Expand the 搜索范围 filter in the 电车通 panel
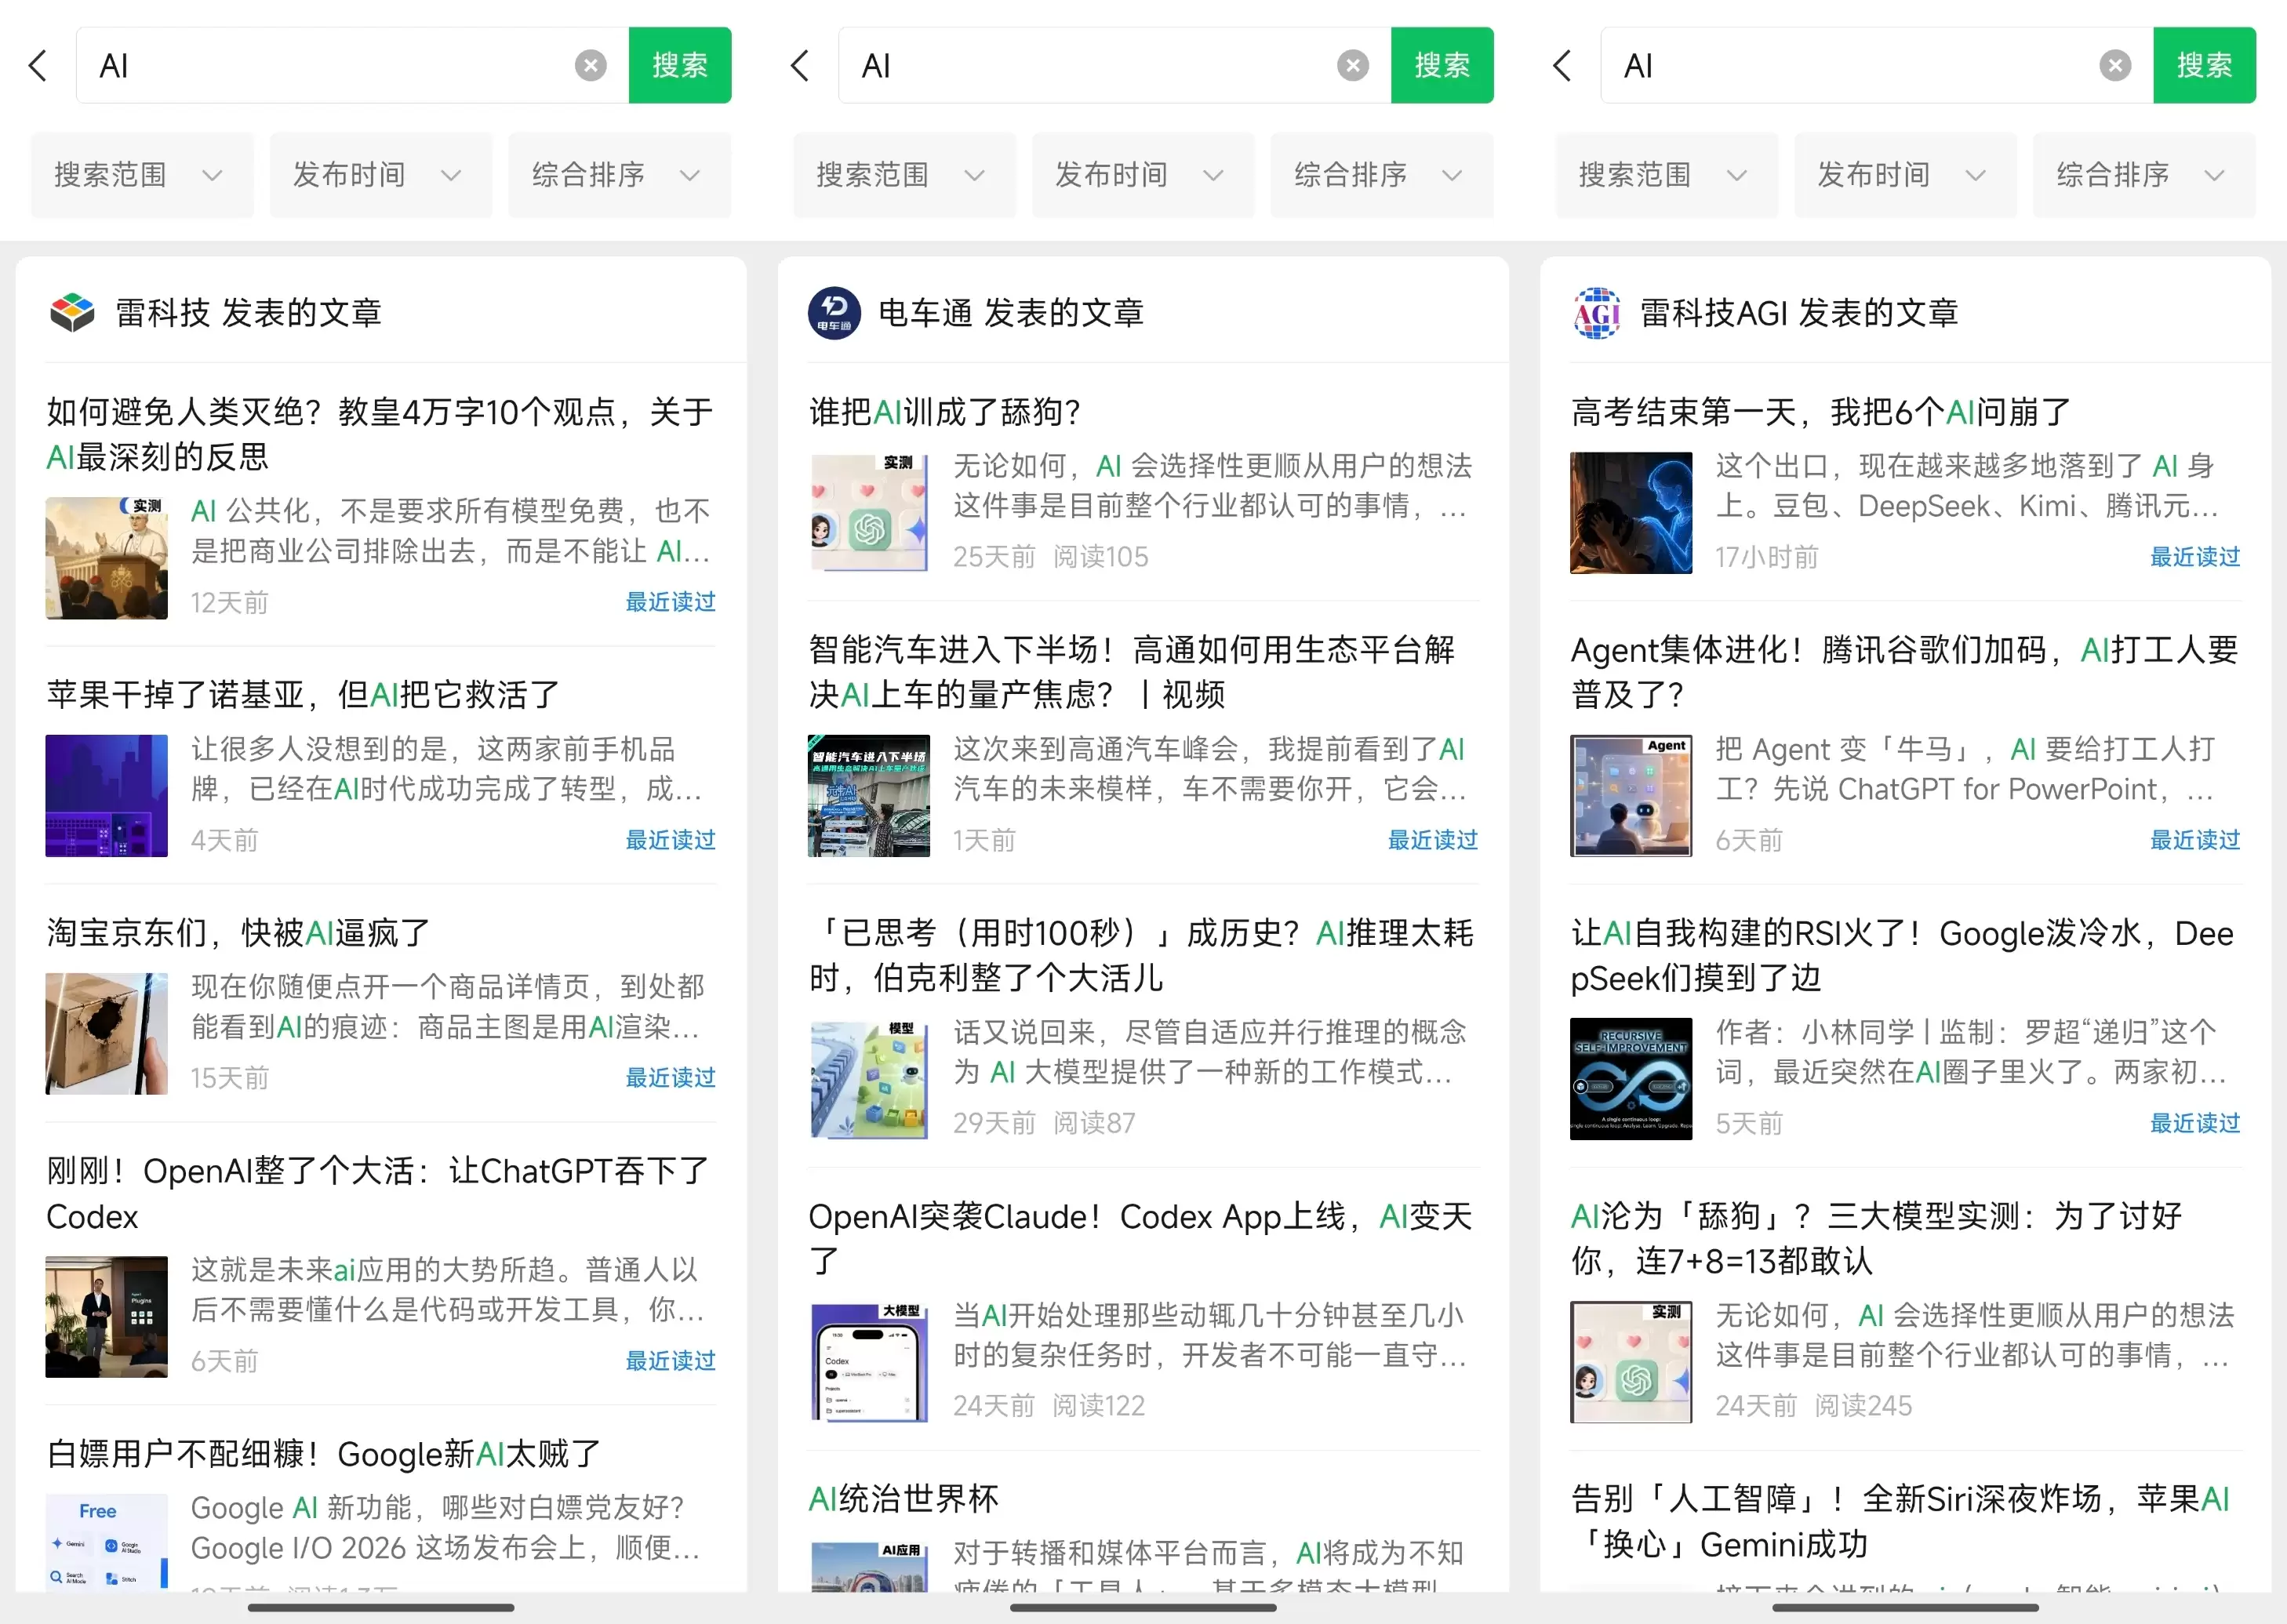This screenshot has width=2287, height=1624. click(904, 175)
